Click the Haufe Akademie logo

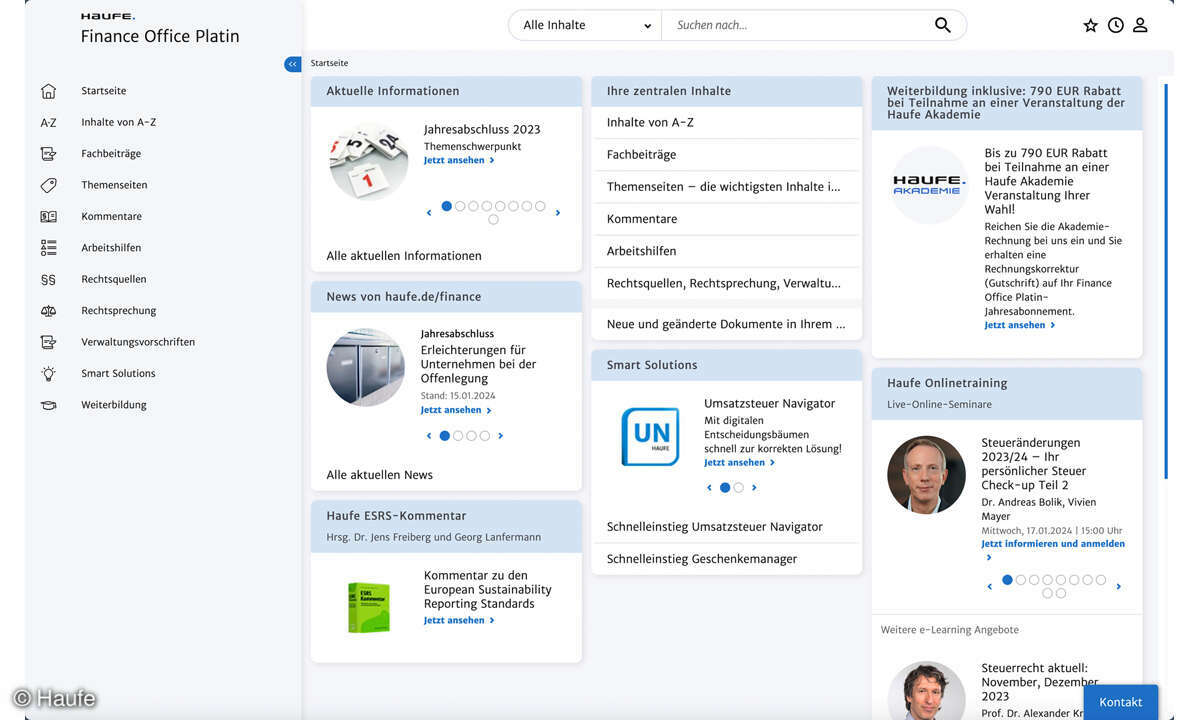point(927,185)
